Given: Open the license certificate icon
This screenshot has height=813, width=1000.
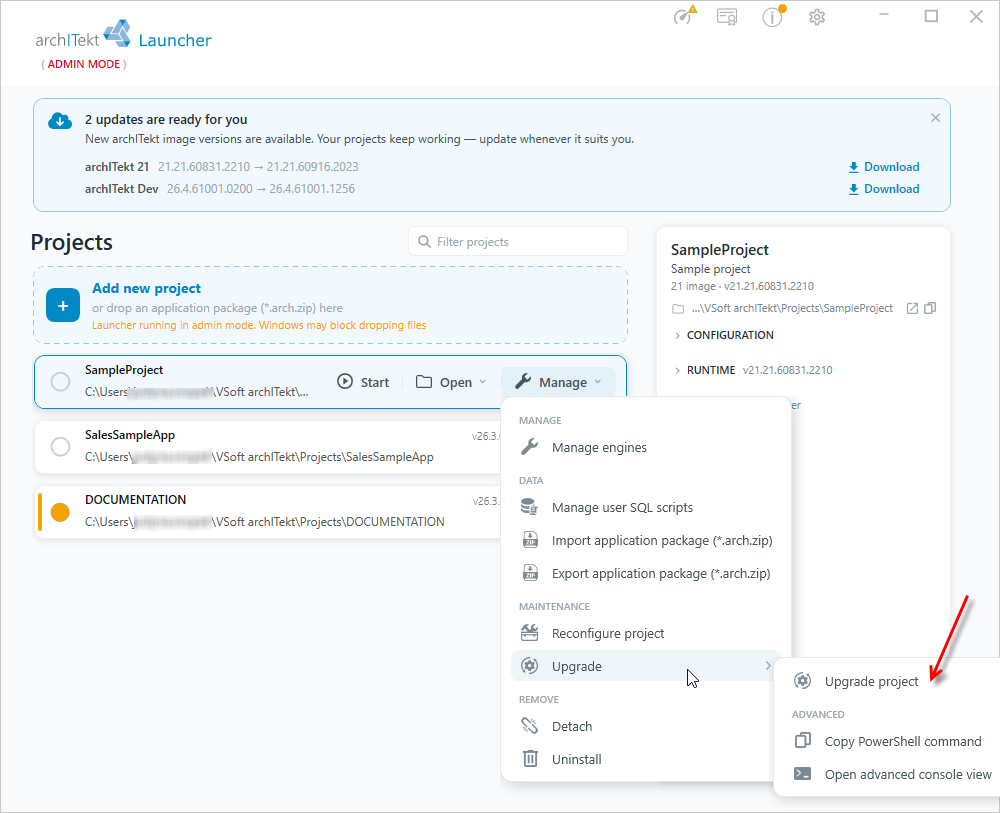Looking at the screenshot, I should point(727,17).
